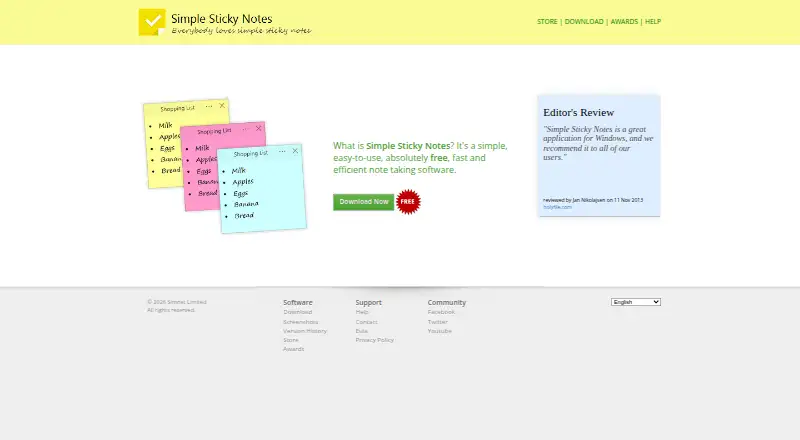Open the language dropdown showing English
This screenshot has width=800, height=440.
tap(636, 302)
